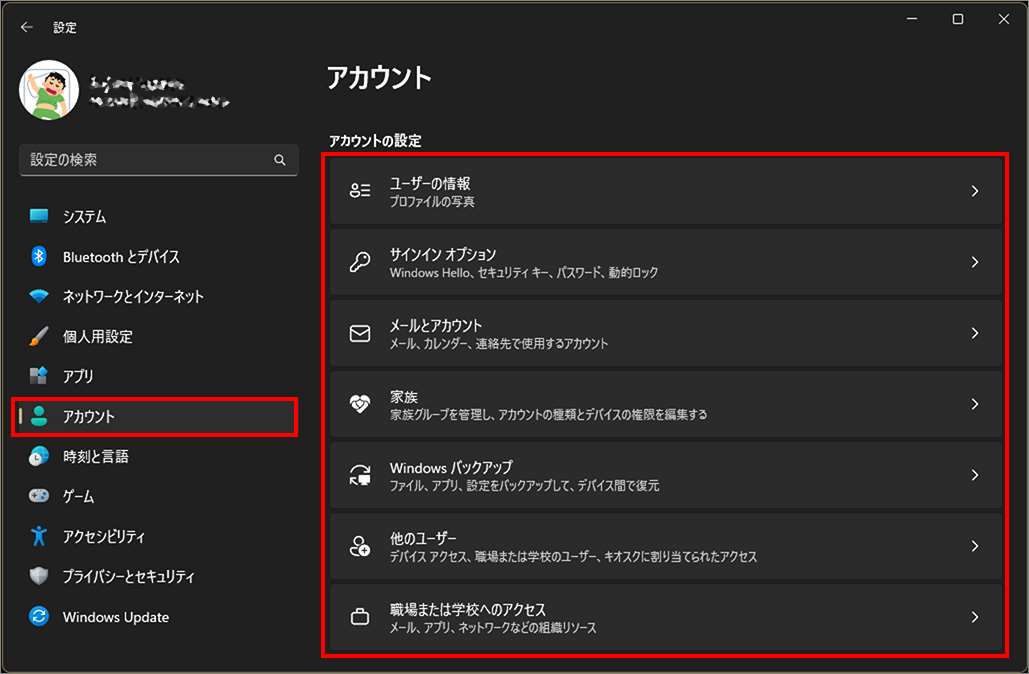The image size is (1029, 674).
Task: Click the chevron on 家族 row
Action: [x=975, y=404]
